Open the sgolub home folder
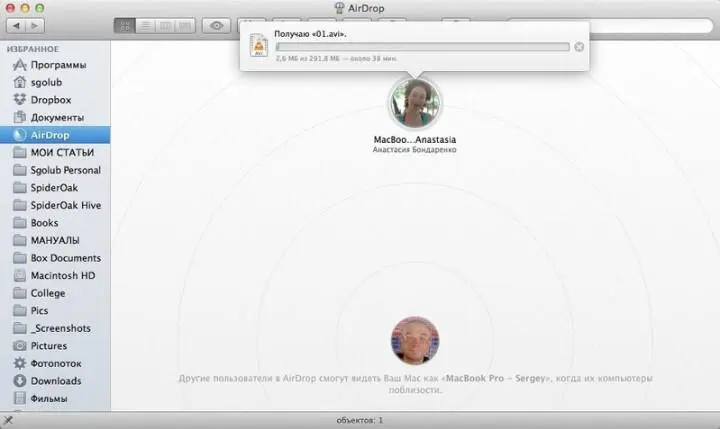Image resolution: width=720 pixels, height=429 pixels. pos(55,82)
